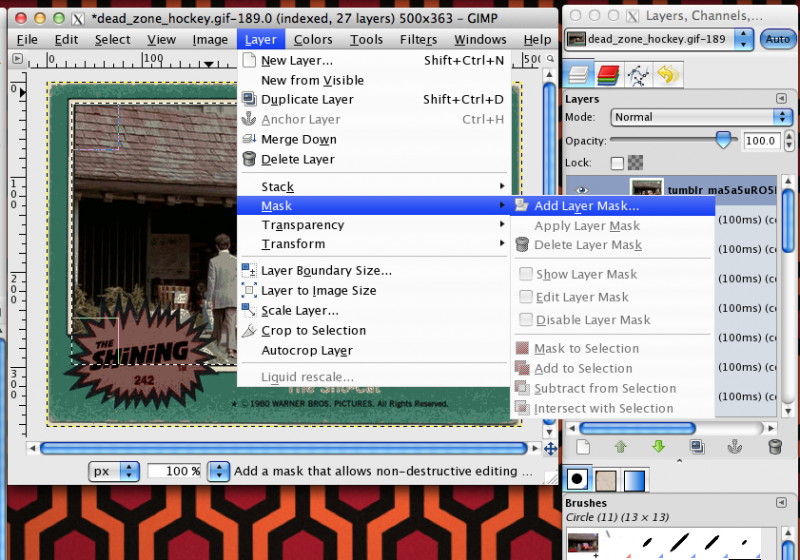The image size is (800, 560).
Task: Open the zoom percentage dropdown arrows
Action: 219,471
